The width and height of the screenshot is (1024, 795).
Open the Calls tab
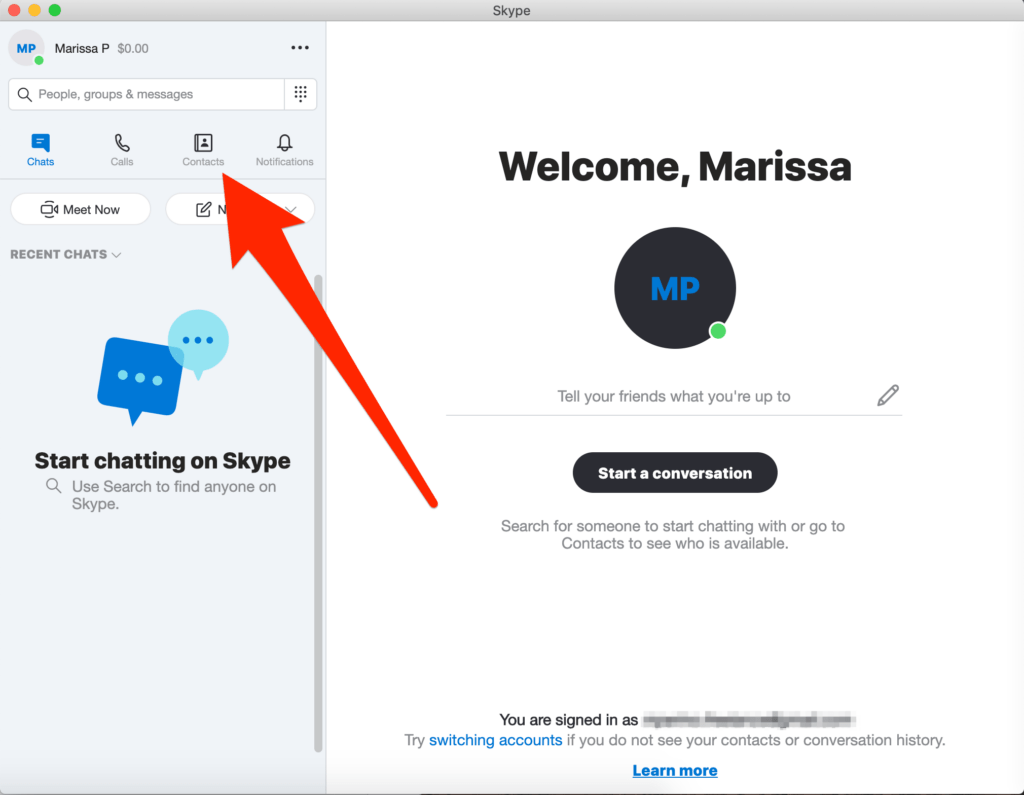(x=122, y=150)
